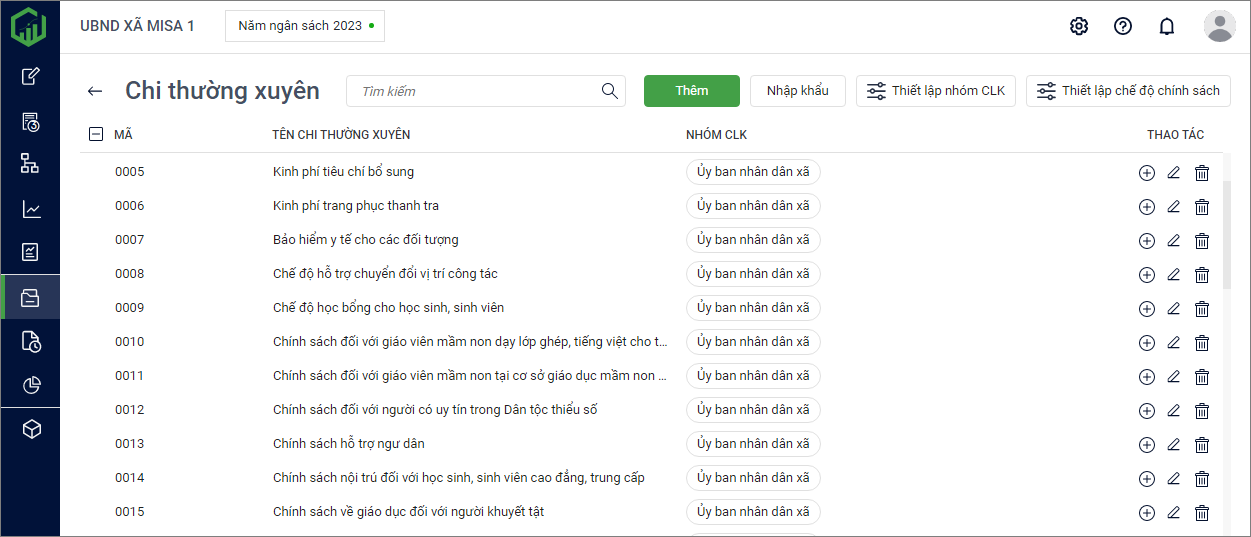Open the help question mark icon

pos(1123,26)
